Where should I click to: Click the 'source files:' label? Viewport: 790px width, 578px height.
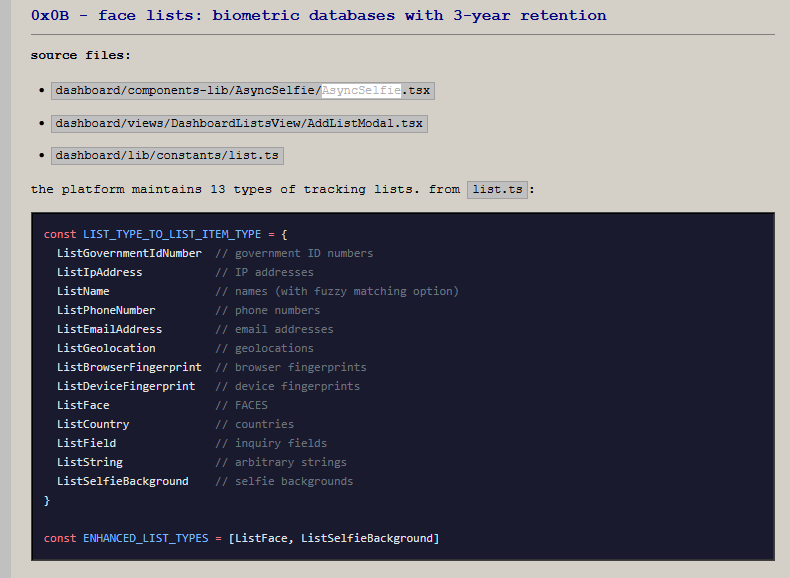[81, 55]
